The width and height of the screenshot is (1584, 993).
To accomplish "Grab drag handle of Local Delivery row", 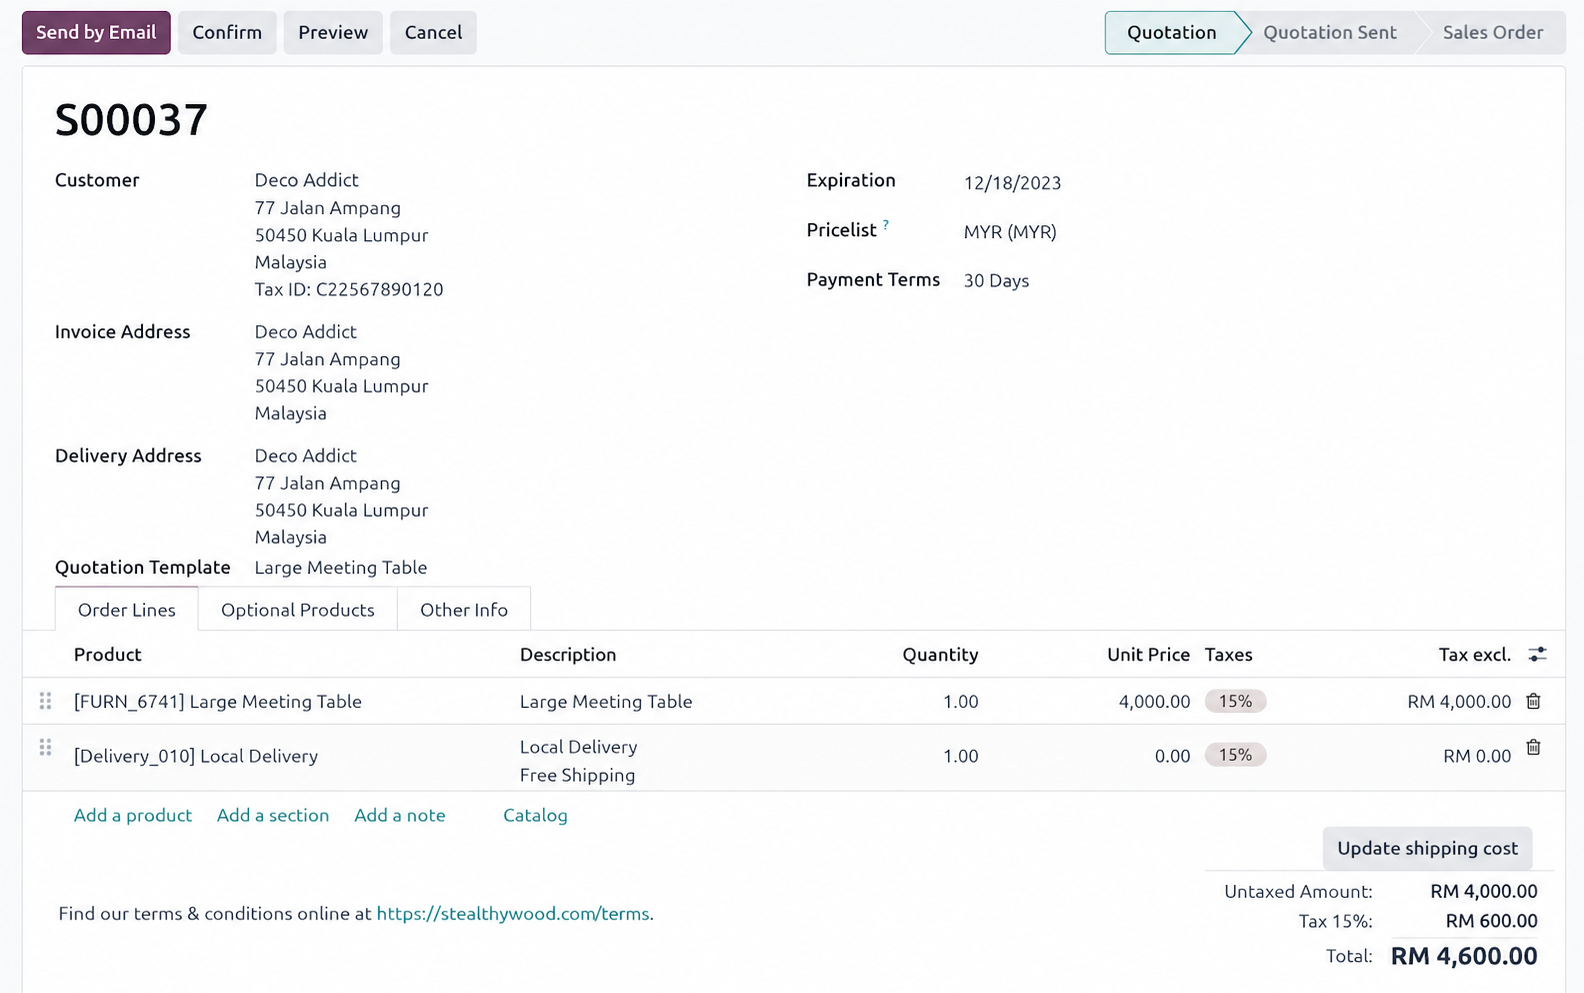I will coord(45,747).
